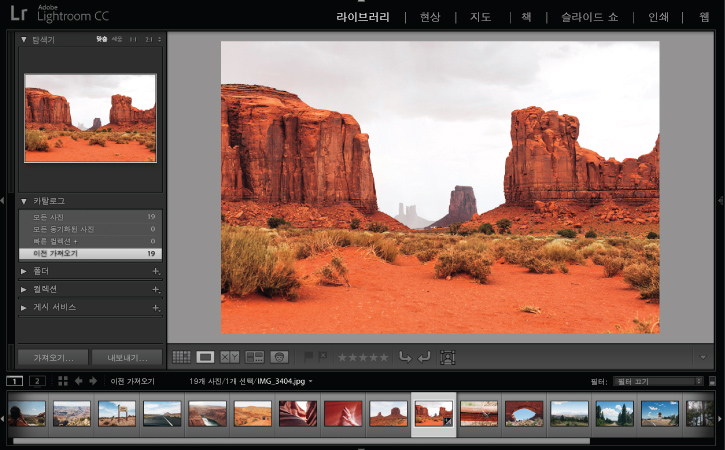Expand the 폴더 panel
The width and height of the screenshot is (725, 450).
click(24, 271)
